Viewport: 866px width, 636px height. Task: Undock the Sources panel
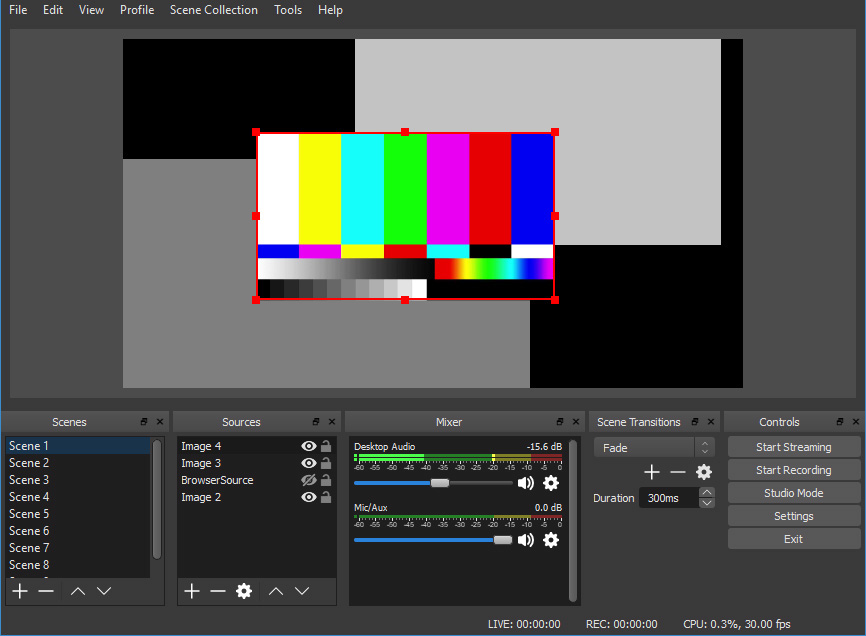[316, 422]
